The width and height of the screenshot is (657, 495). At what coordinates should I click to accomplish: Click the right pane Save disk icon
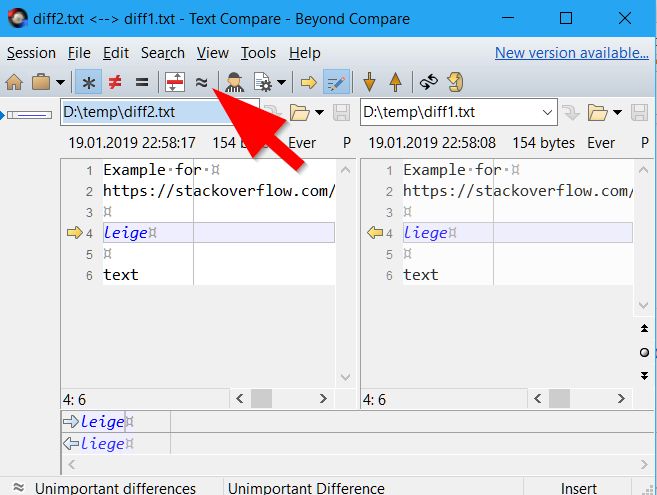coord(639,112)
